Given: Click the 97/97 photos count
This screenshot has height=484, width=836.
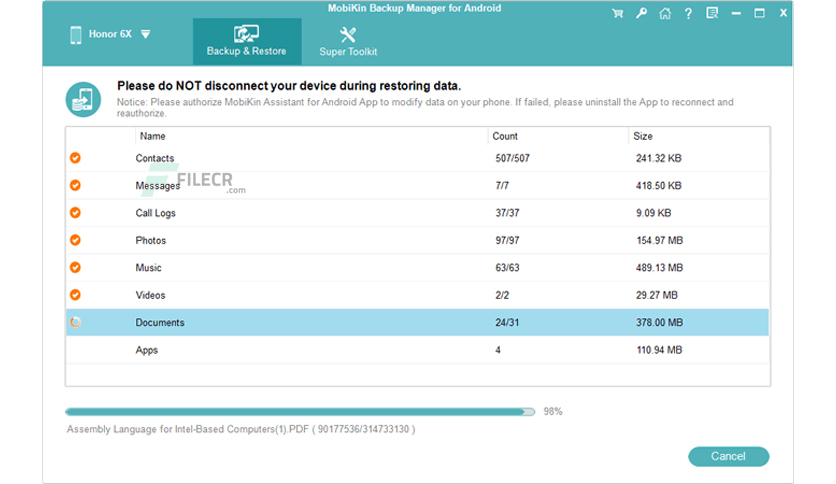Looking at the screenshot, I should (507, 240).
